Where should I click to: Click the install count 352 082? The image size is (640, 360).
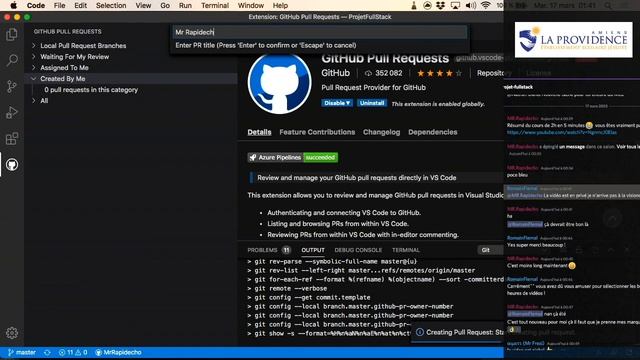[384, 73]
